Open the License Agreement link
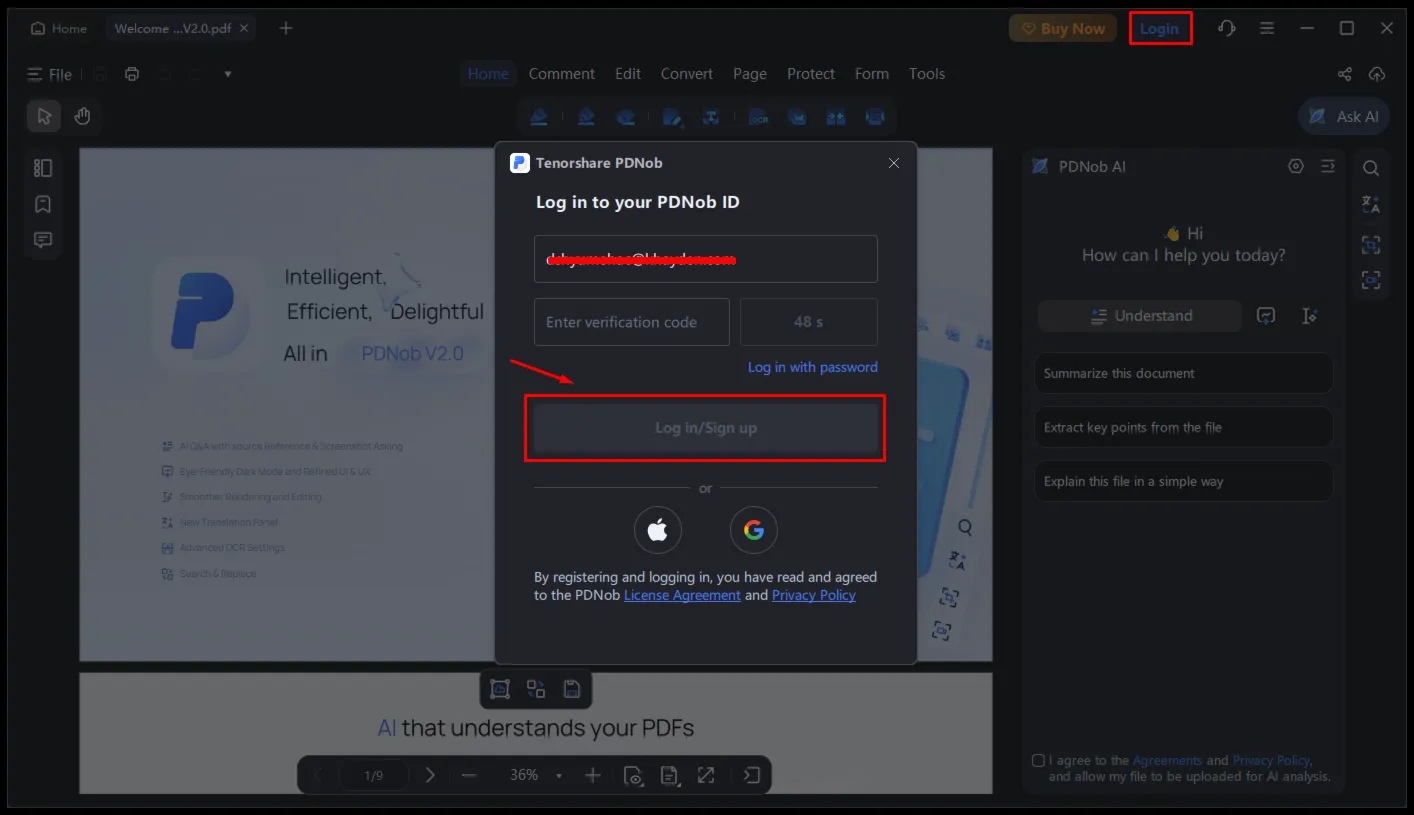This screenshot has height=815, width=1414. pos(682,595)
